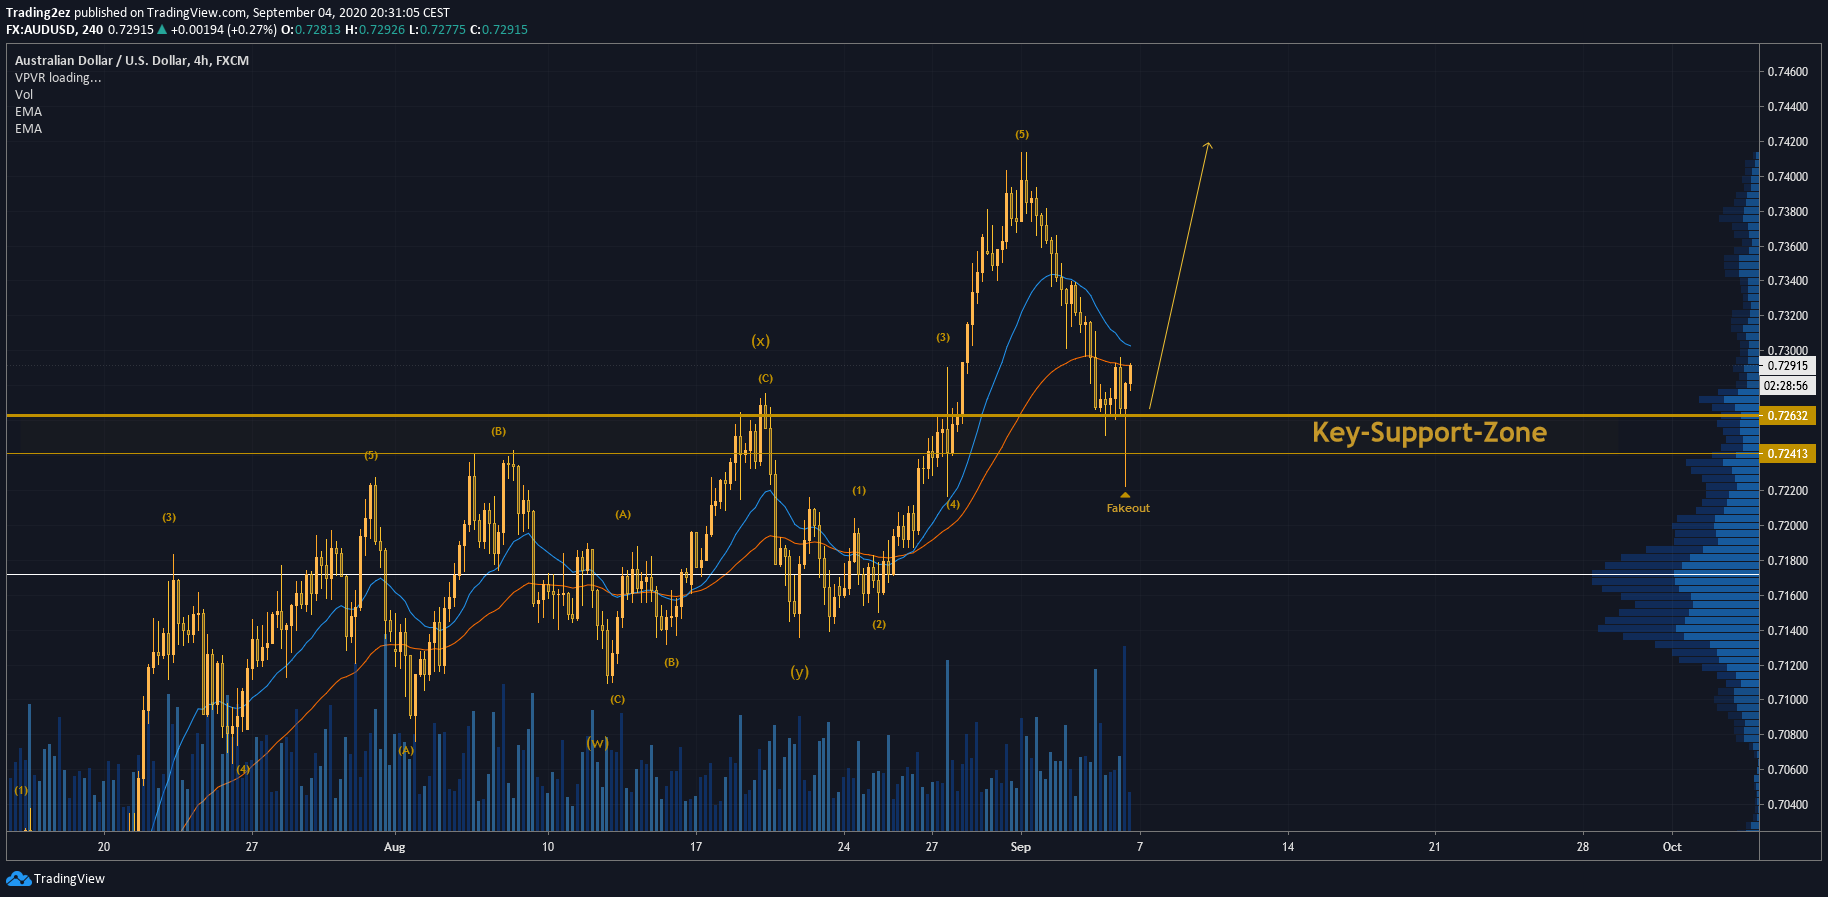The image size is (1828, 897).
Task: Click the Oct date on the time axis
Action: pos(1672,847)
